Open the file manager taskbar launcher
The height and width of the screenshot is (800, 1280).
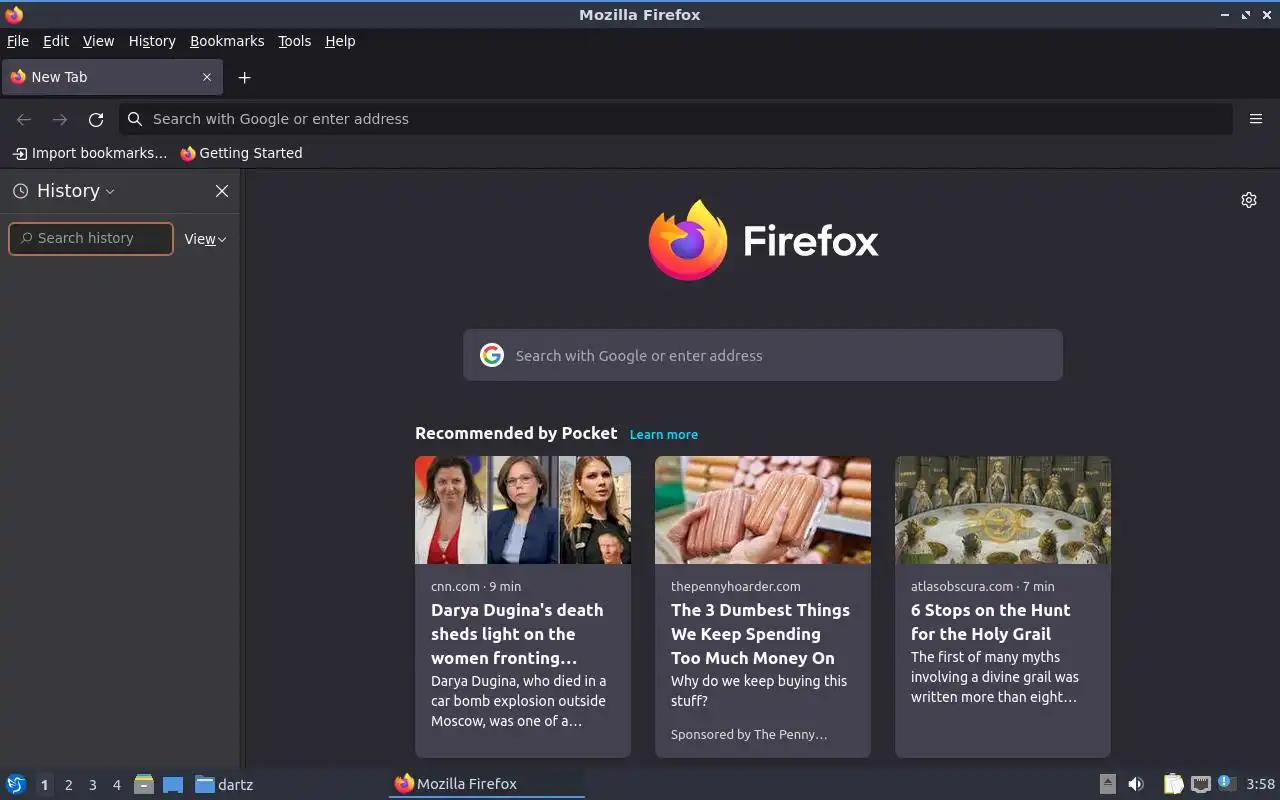click(144, 784)
